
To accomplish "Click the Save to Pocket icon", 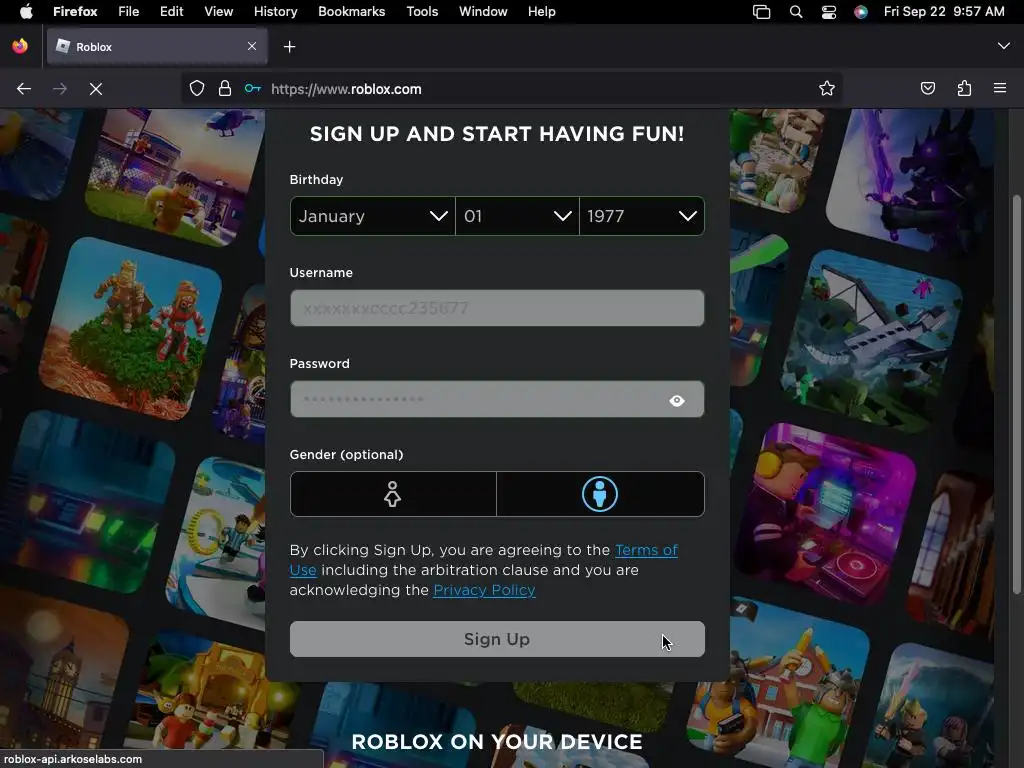I will (928, 88).
